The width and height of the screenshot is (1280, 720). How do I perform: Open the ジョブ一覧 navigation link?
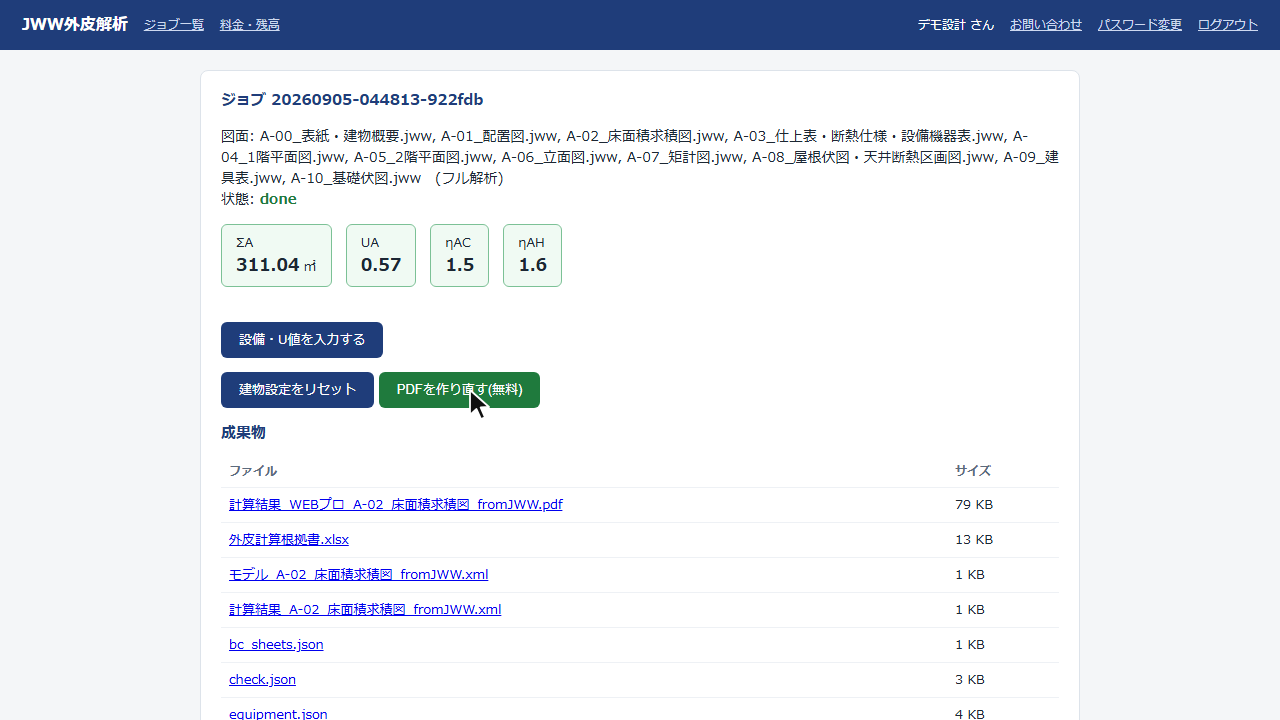[x=174, y=25]
